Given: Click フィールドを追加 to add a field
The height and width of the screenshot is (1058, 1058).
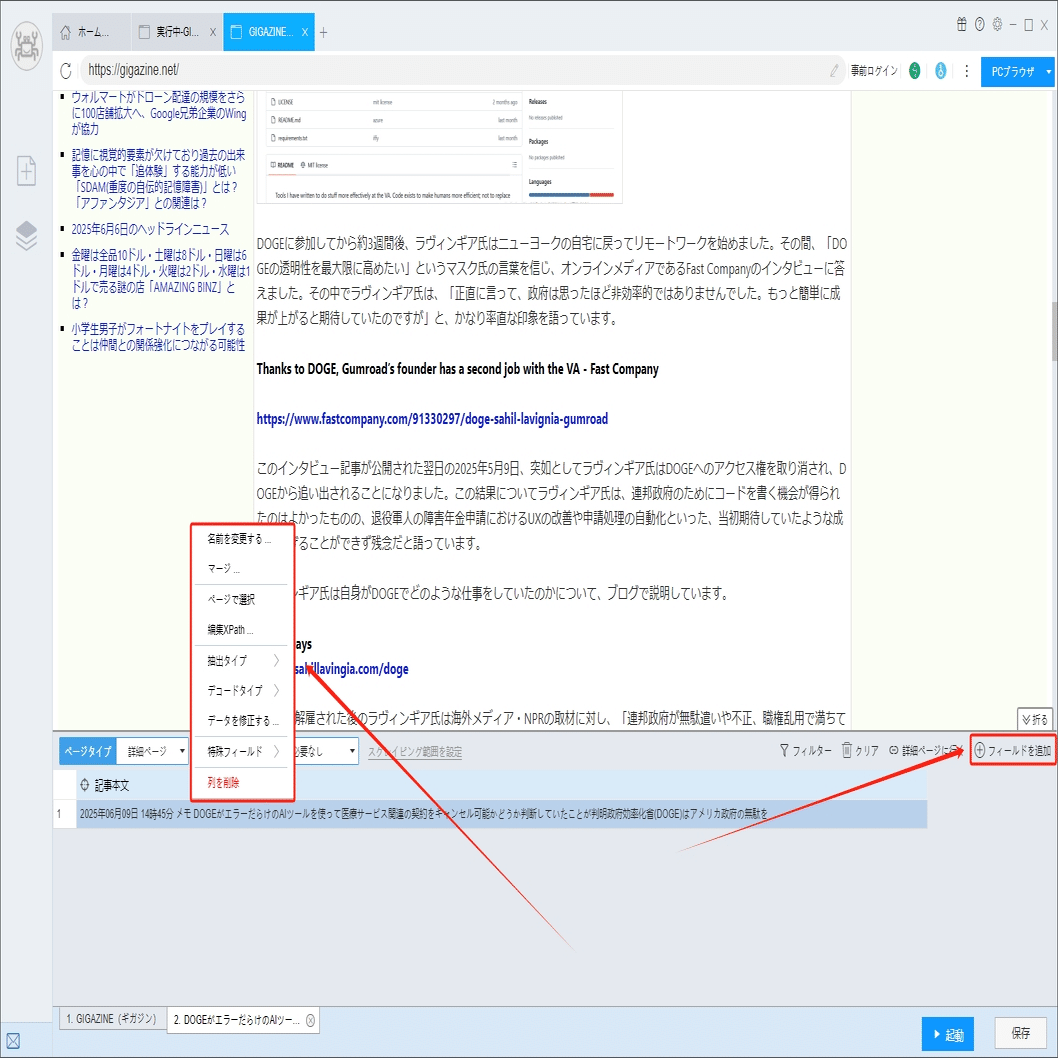Looking at the screenshot, I should (x=1012, y=750).
